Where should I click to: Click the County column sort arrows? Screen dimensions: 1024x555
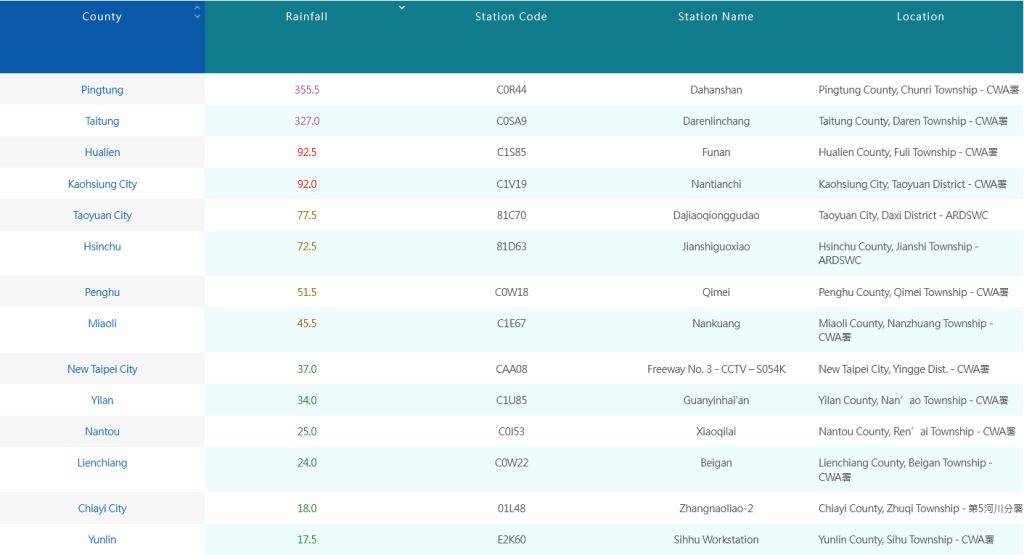click(197, 12)
